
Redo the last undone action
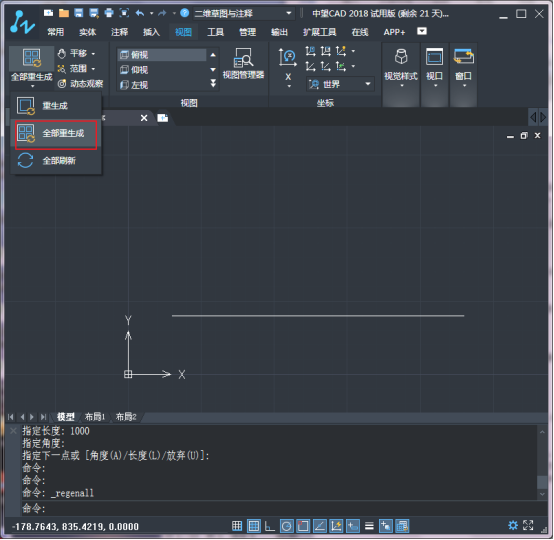(x=162, y=13)
